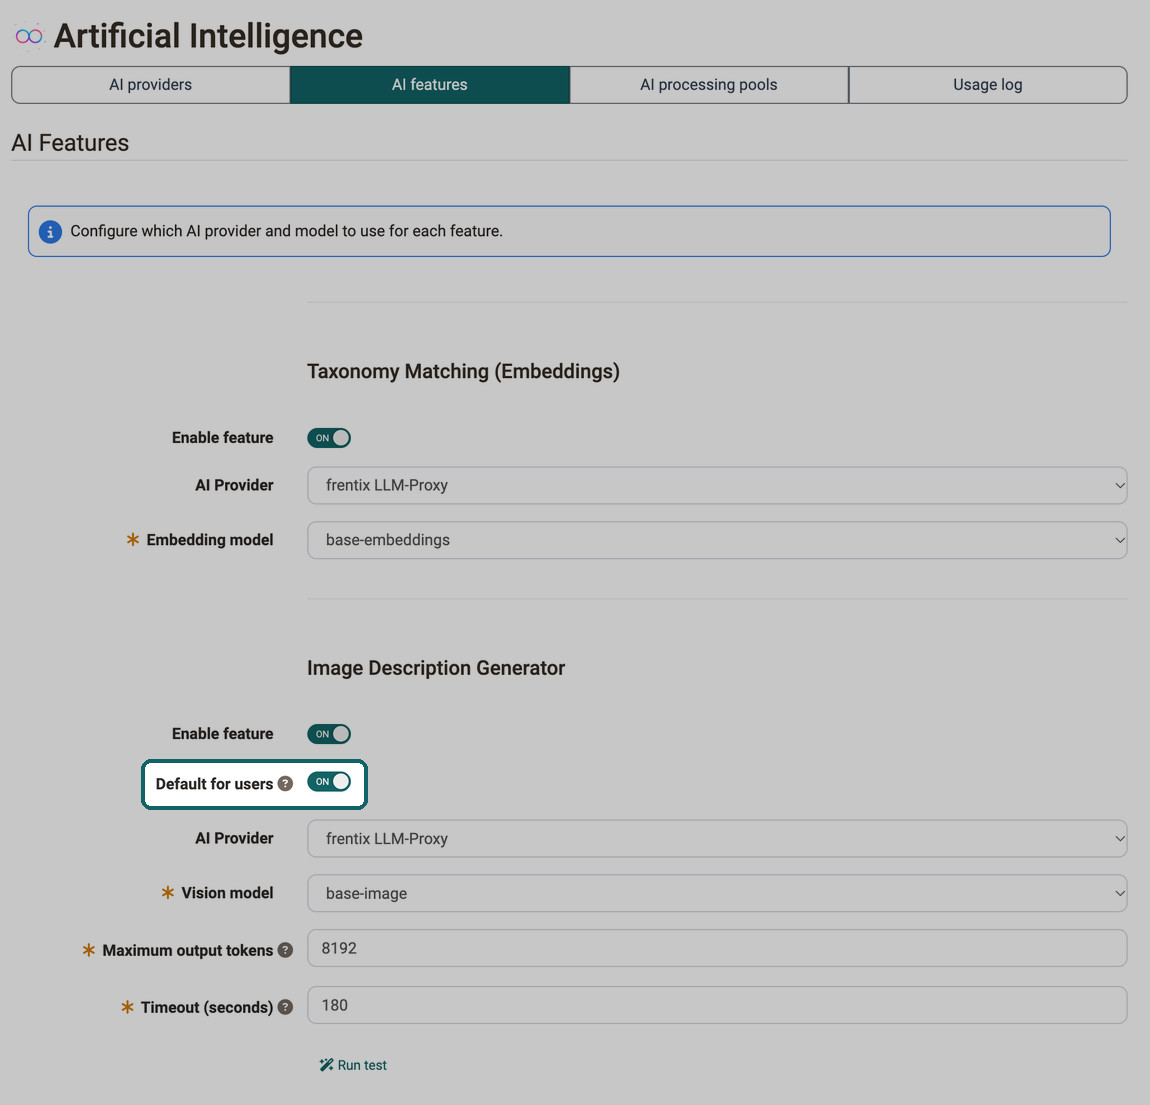Image resolution: width=1150 pixels, height=1105 pixels.
Task: Expand the Vision model dropdown
Action: pos(717,893)
